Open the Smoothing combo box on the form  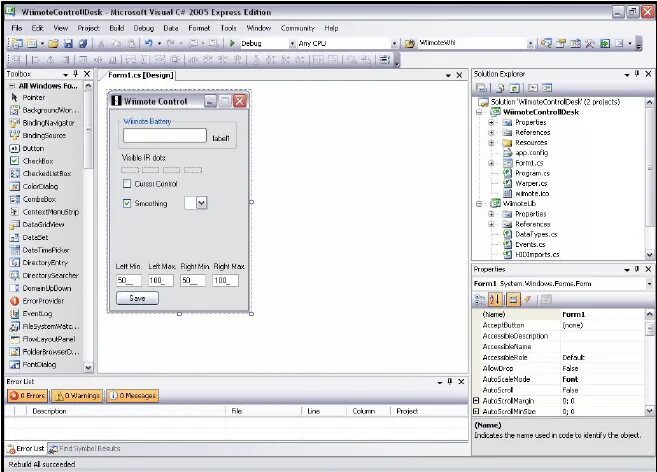click(202, 203)
